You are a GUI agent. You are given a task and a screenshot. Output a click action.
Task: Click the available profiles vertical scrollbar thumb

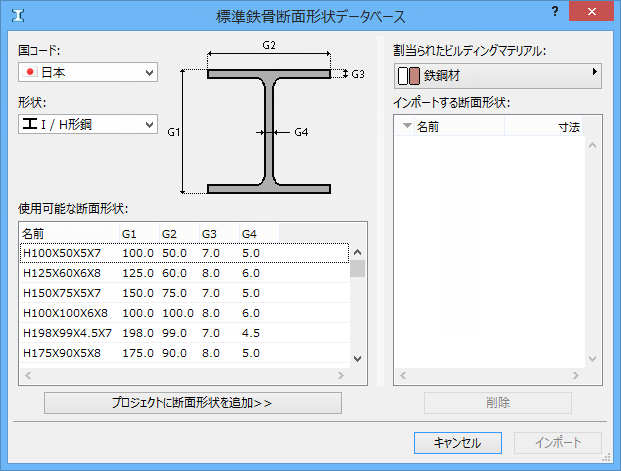(x=357, y=269)
